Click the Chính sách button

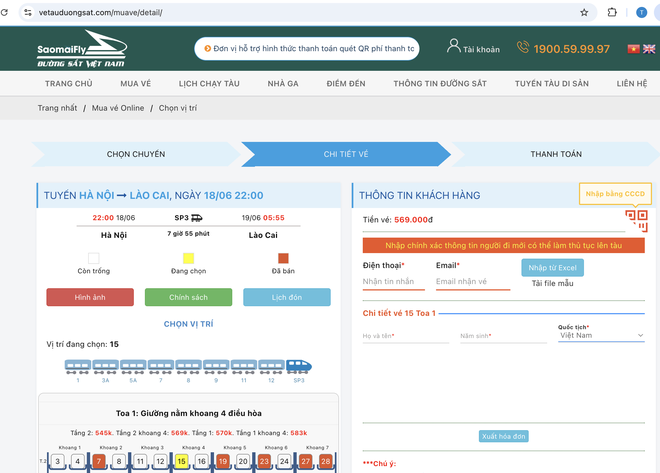pyautogui.click(x=188, y=297)
